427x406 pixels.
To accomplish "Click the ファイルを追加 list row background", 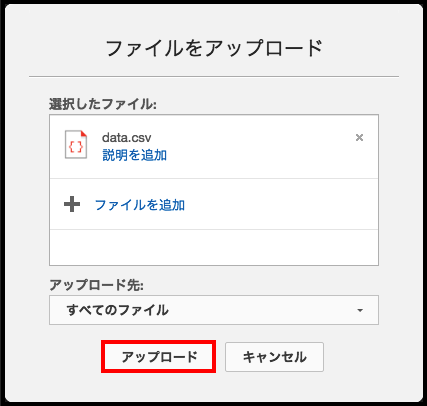I will click(x=214, y=204).
